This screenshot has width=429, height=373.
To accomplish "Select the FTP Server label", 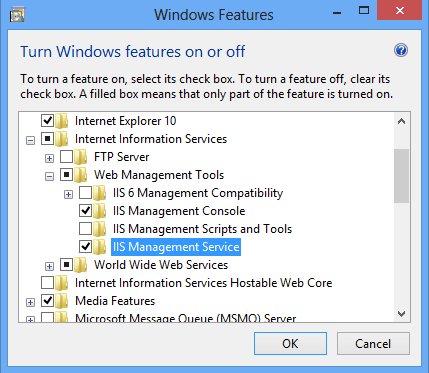I will pyautogui.click(x=122, y=157).
